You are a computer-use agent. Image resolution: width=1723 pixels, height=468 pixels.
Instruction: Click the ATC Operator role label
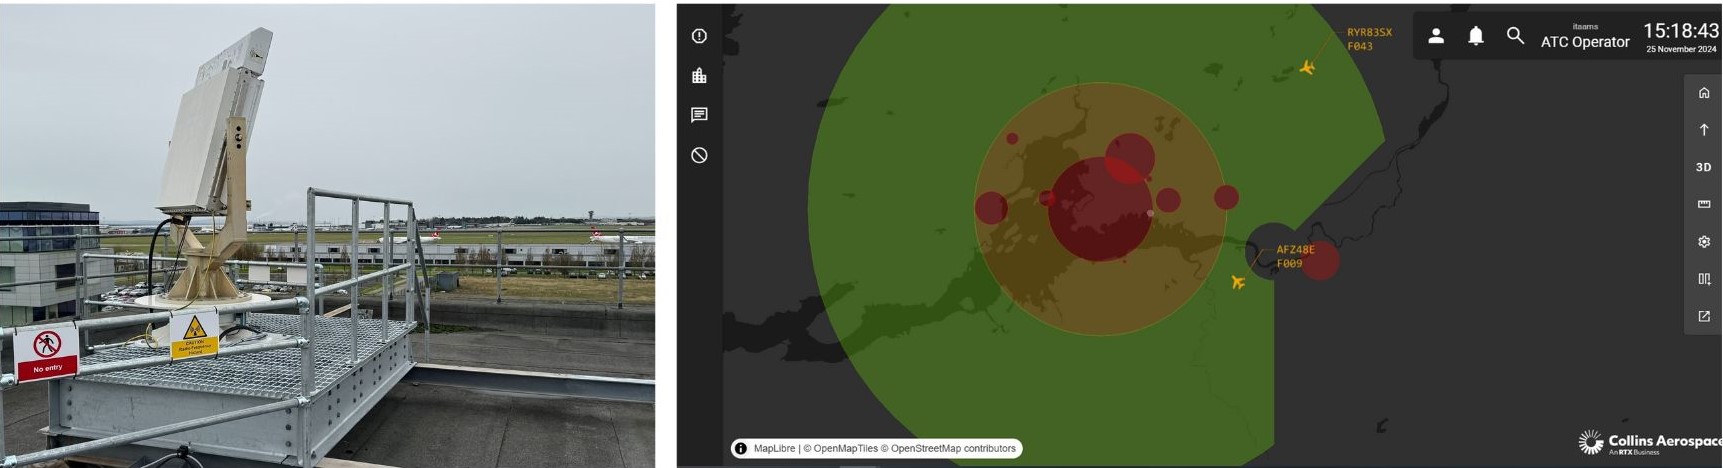tap(1584, 42)
